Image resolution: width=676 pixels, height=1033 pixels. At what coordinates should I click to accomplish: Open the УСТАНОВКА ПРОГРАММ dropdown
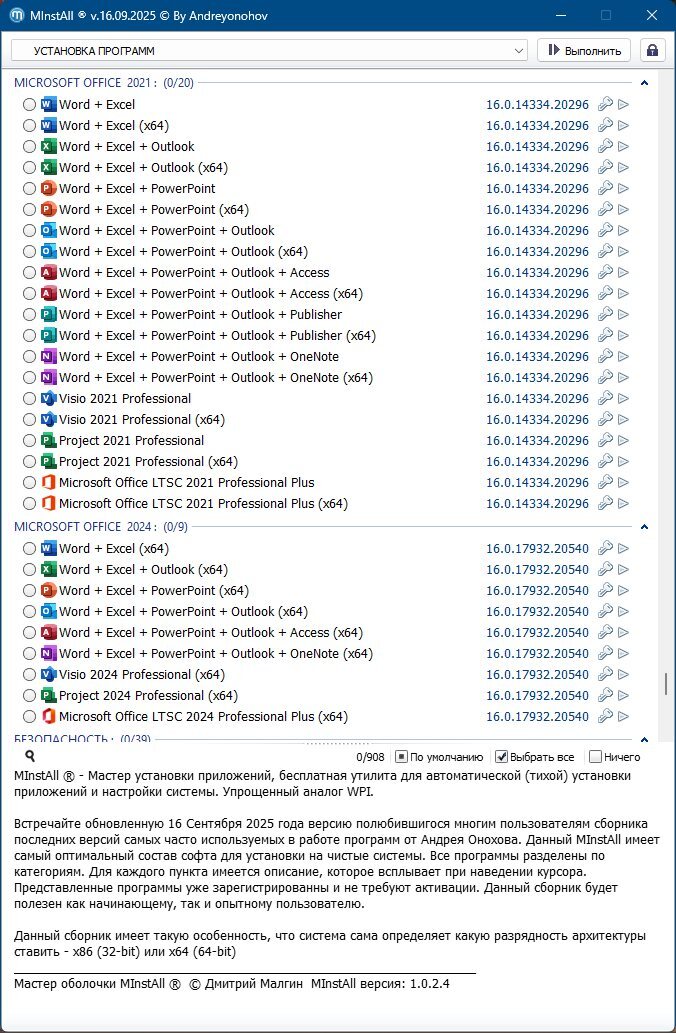tap(518, 50)
